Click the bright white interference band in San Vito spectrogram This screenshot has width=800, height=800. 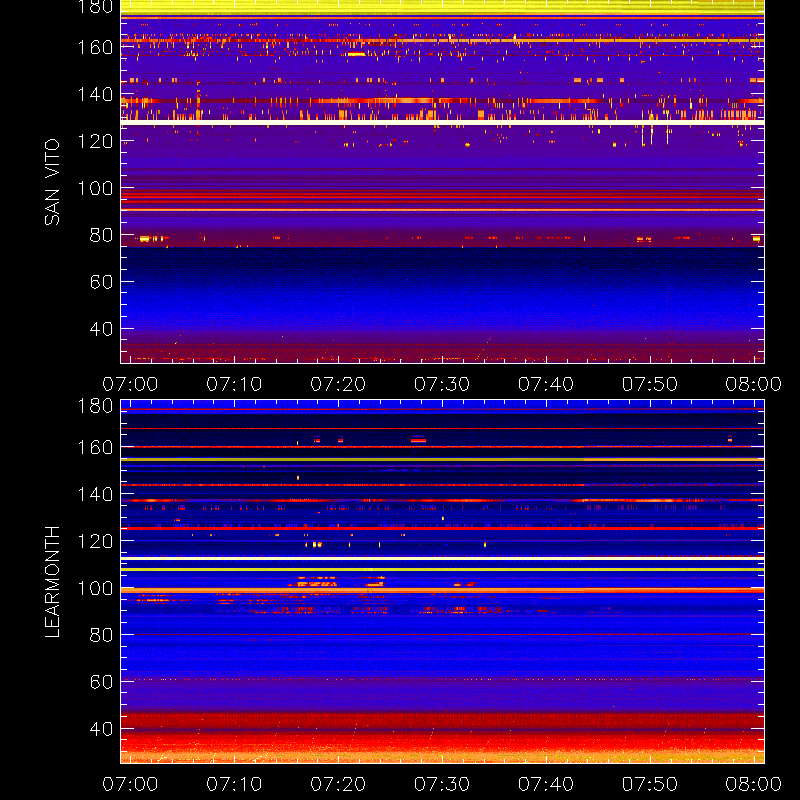click(442, 122)
